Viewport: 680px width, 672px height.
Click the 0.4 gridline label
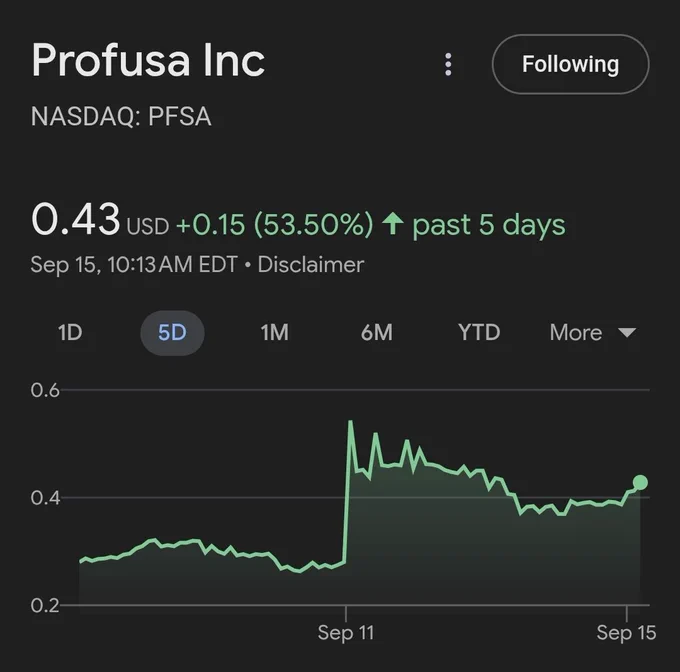click(45, 498)
